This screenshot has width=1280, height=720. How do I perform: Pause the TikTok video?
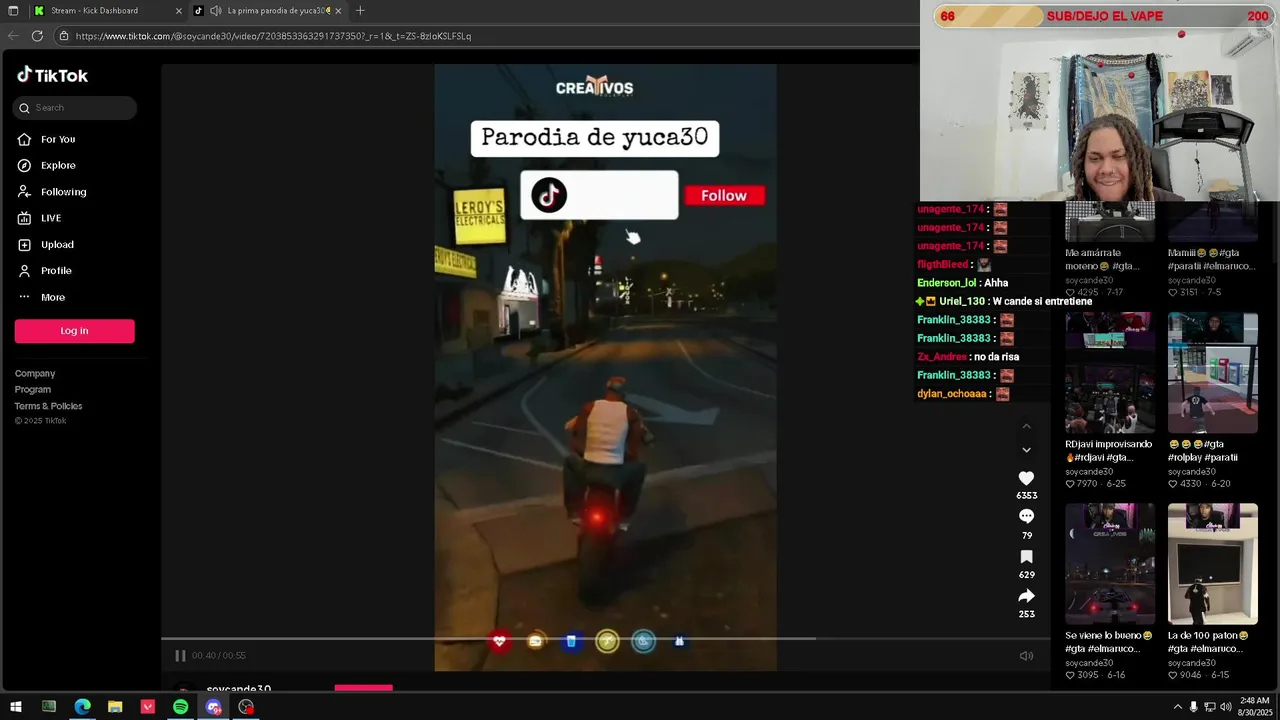180,656
